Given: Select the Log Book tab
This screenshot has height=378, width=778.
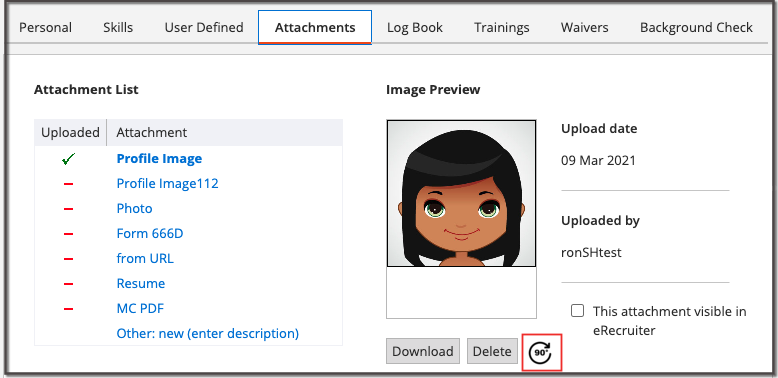Looking at the screenshot, I should tap(415, 27).
